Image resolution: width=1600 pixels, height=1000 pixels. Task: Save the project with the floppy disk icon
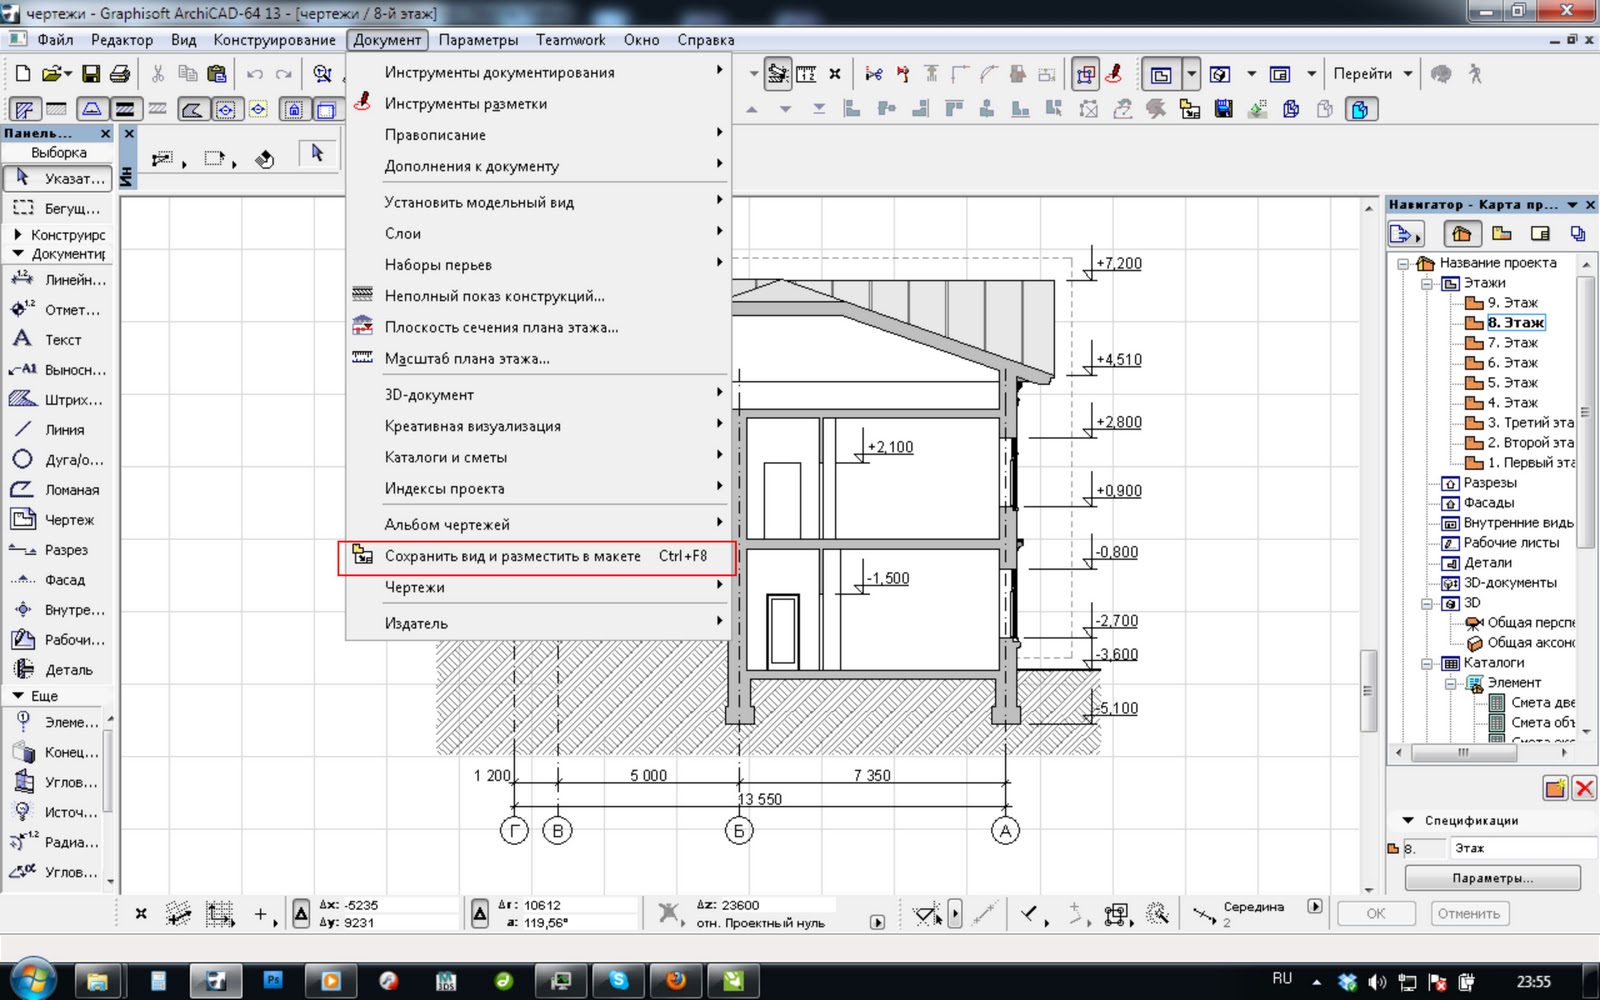click(91, 73)
